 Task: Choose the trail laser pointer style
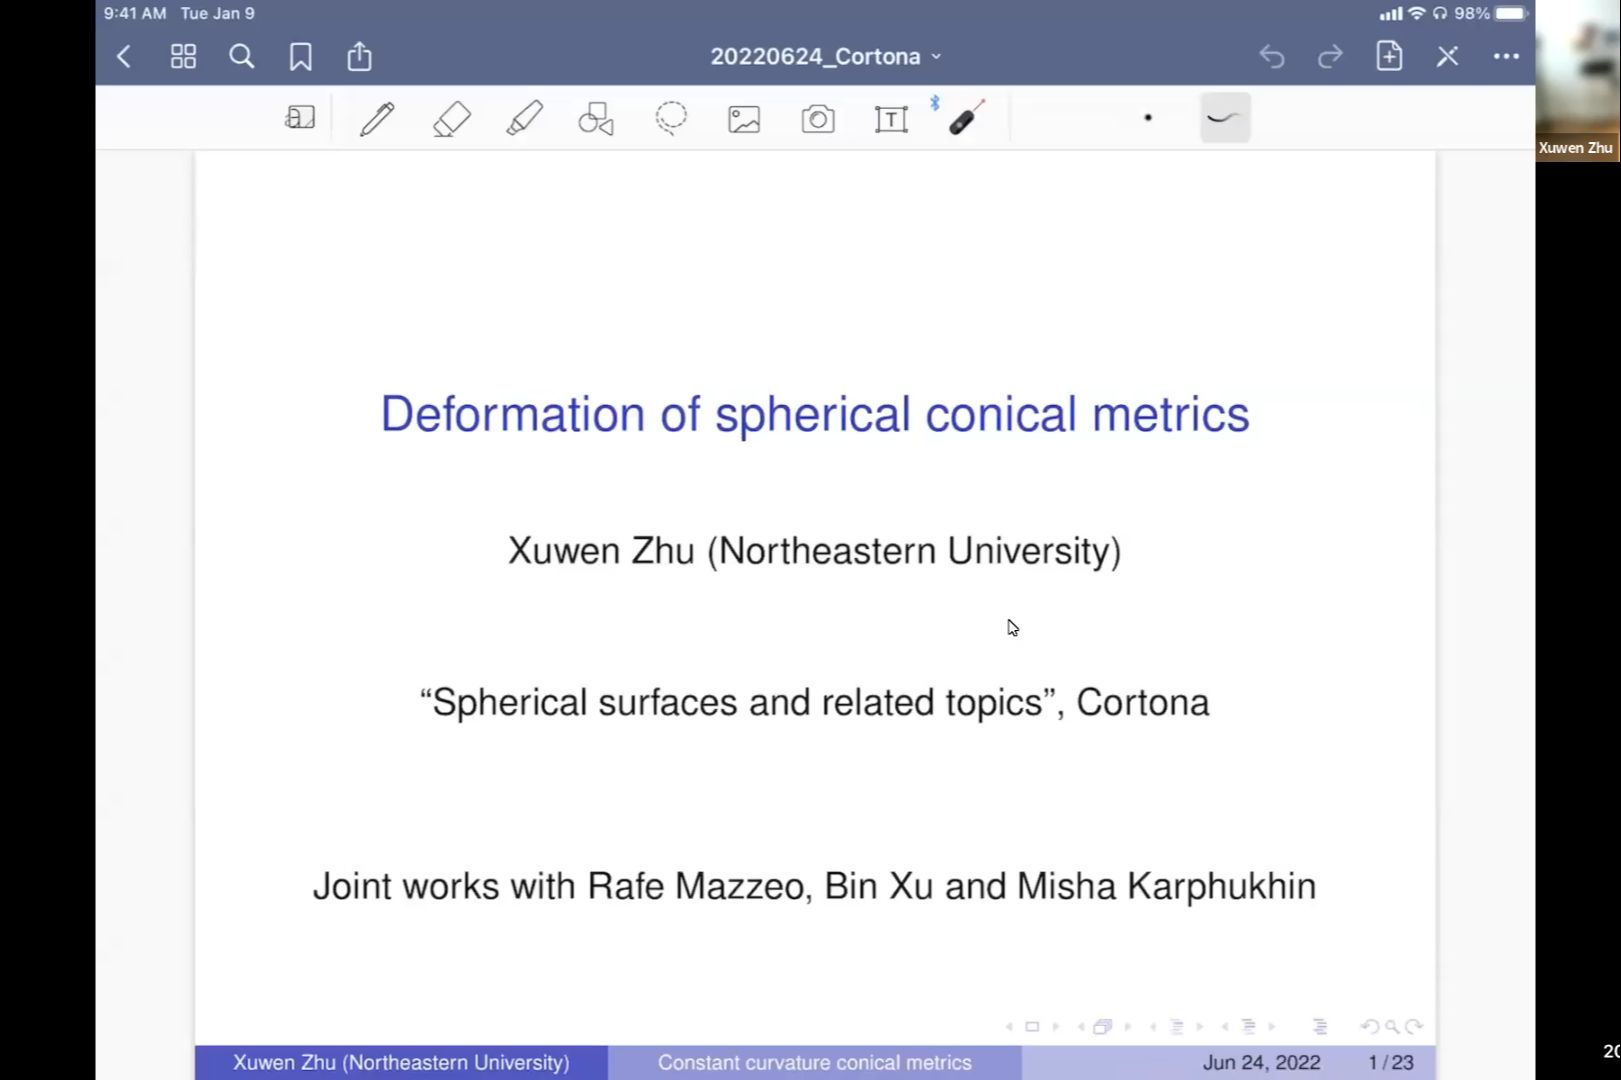coord(1225,118)
